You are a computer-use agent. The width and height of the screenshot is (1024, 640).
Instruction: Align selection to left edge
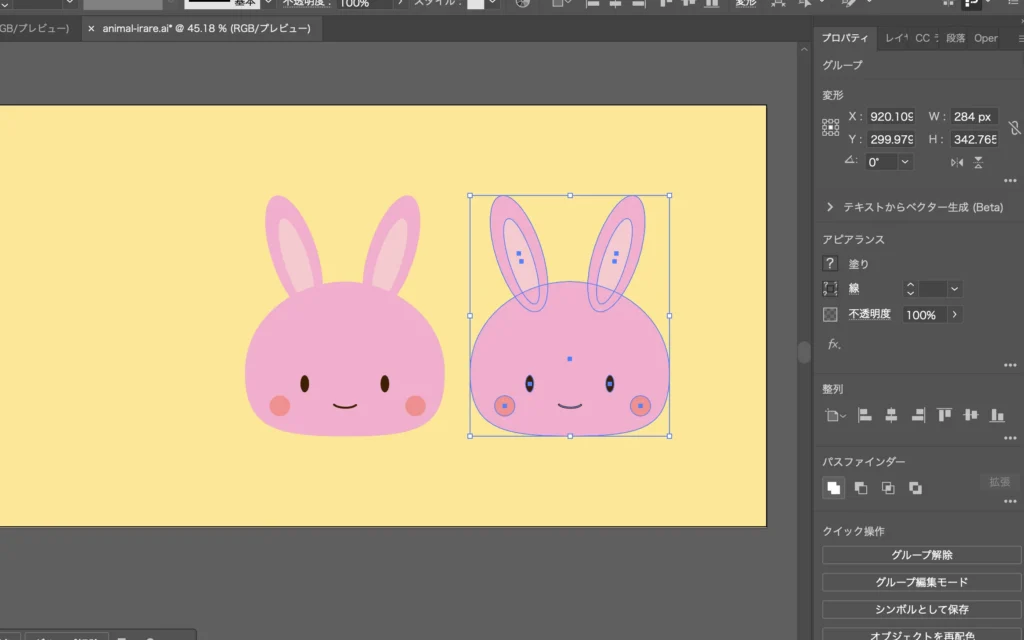(865, 415)
